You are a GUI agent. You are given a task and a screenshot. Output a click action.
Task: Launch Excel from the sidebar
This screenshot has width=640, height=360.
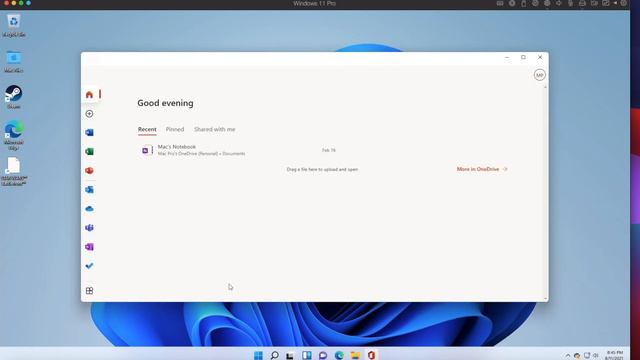[89, 151]
